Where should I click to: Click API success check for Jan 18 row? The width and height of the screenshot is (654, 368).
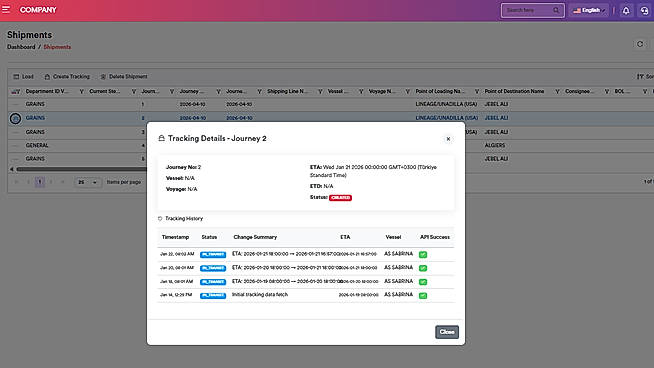[x=423, y=282]
